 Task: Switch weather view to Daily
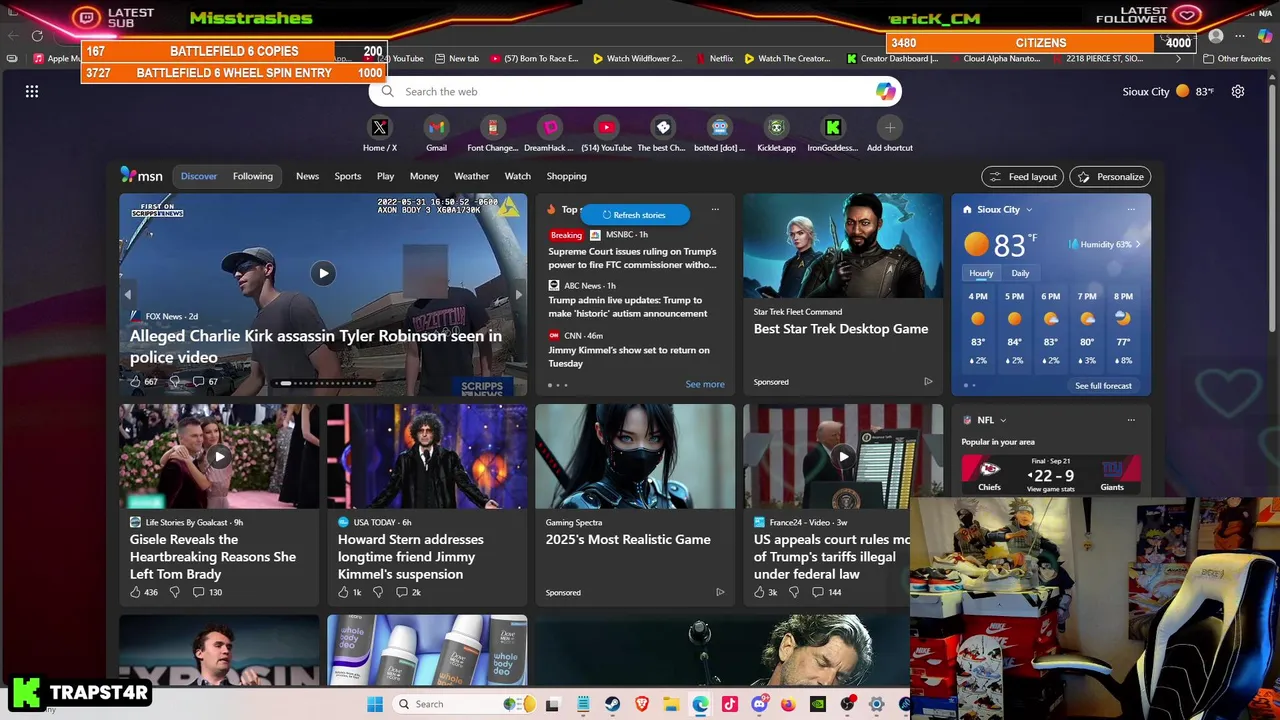tap(1020, 273)
